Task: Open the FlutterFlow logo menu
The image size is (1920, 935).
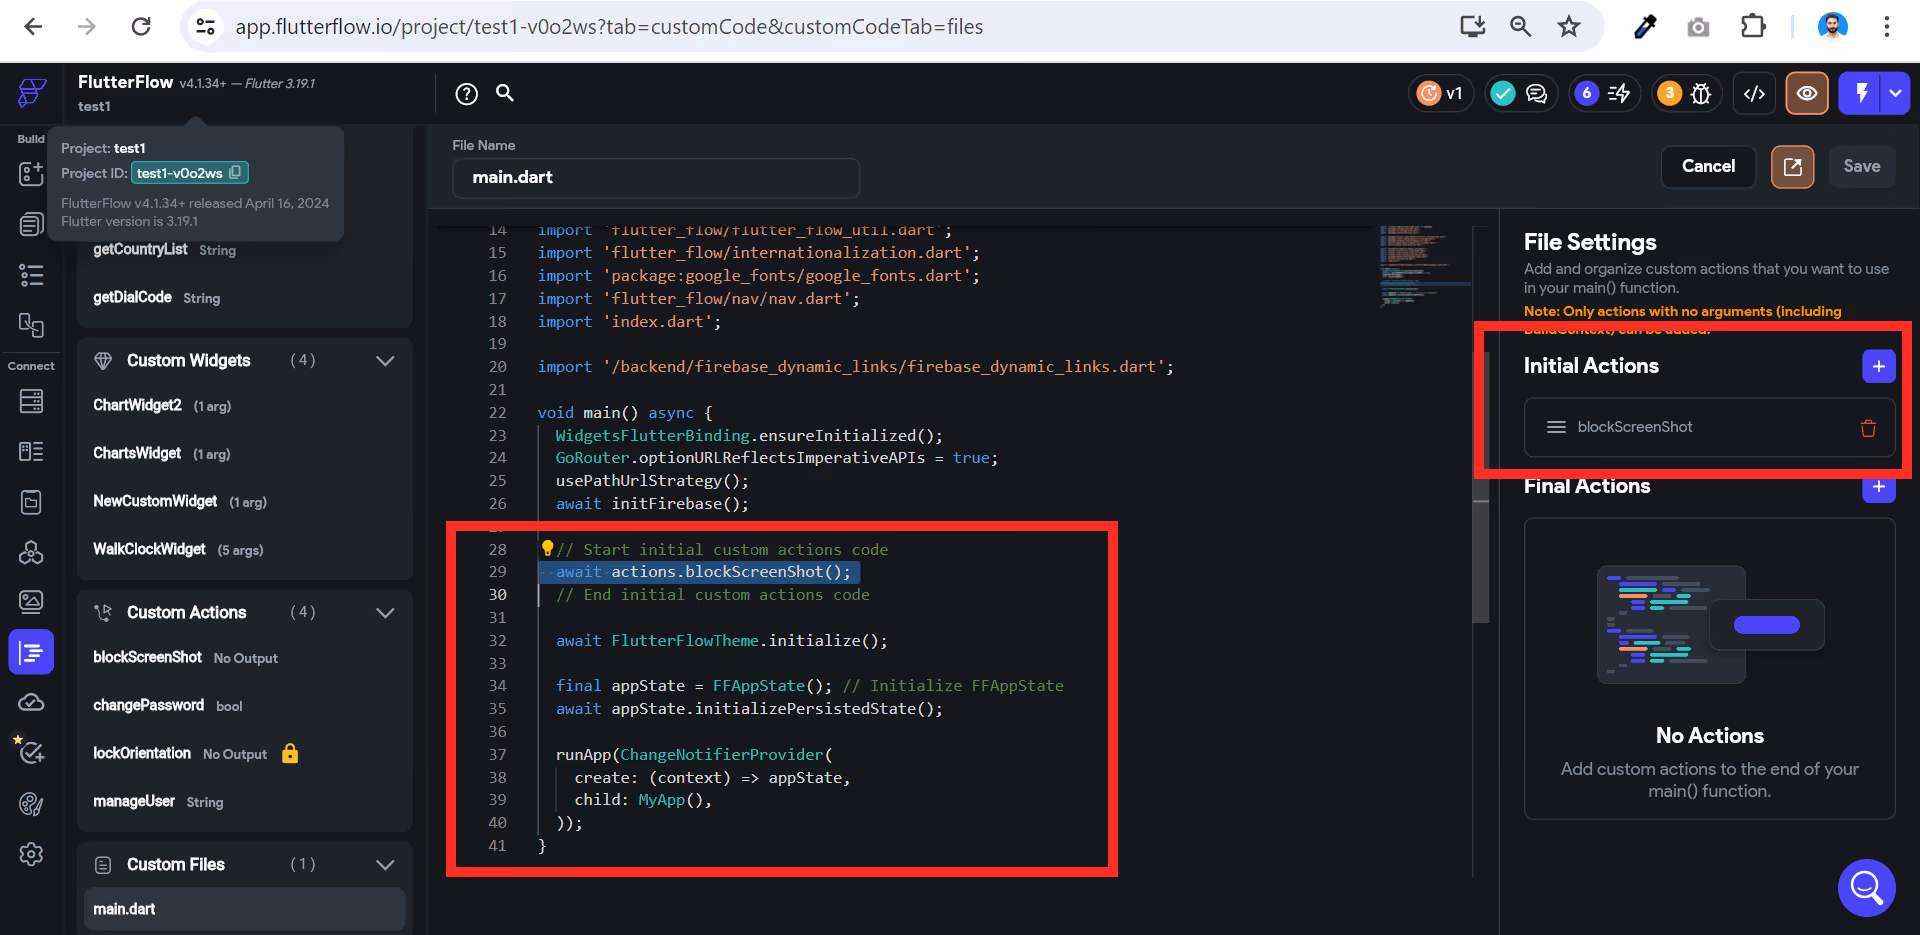Action: (32, 93)
